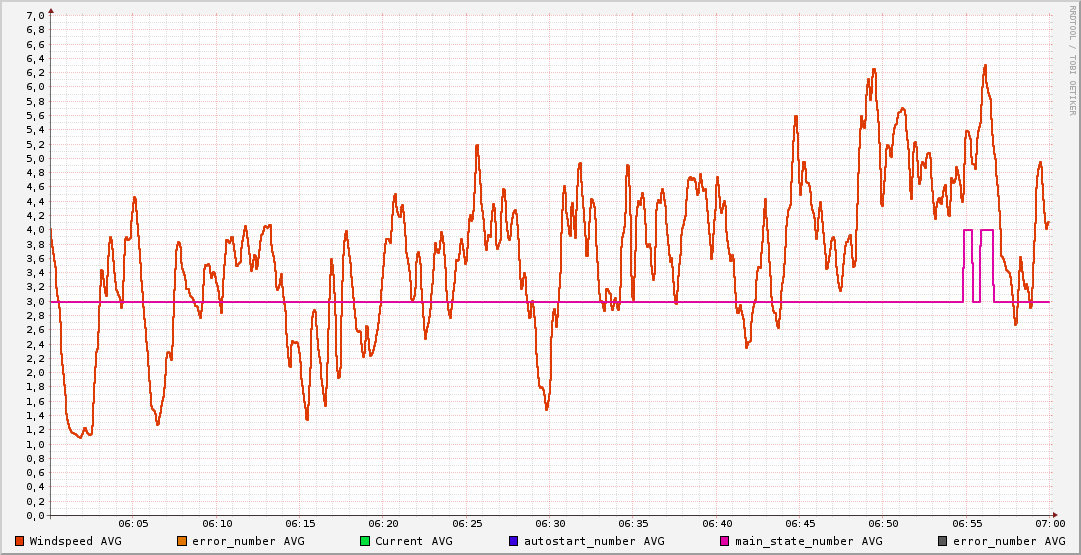
Task: Click the 06:05 time axis label
Action: point(134,524)
